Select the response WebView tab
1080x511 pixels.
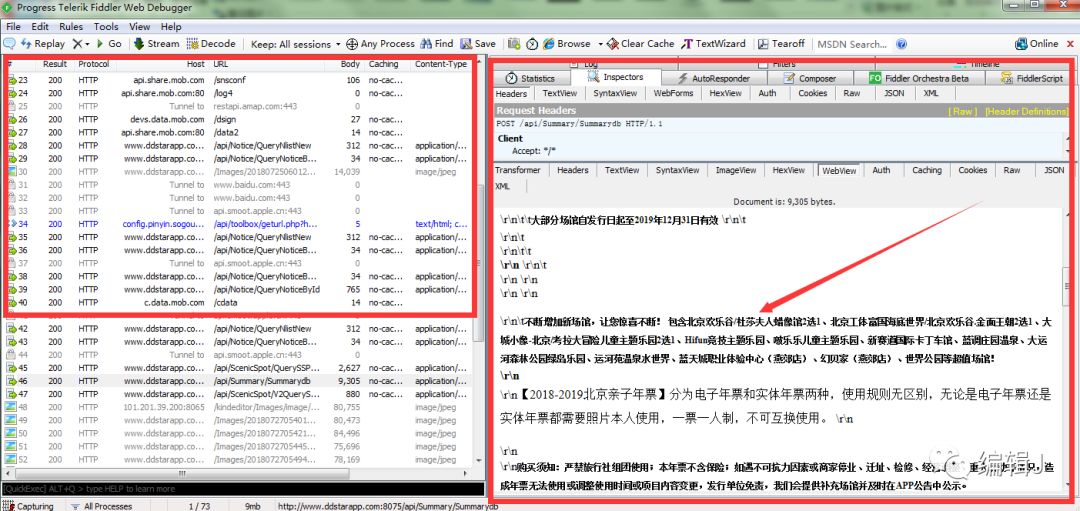[838, 170]
